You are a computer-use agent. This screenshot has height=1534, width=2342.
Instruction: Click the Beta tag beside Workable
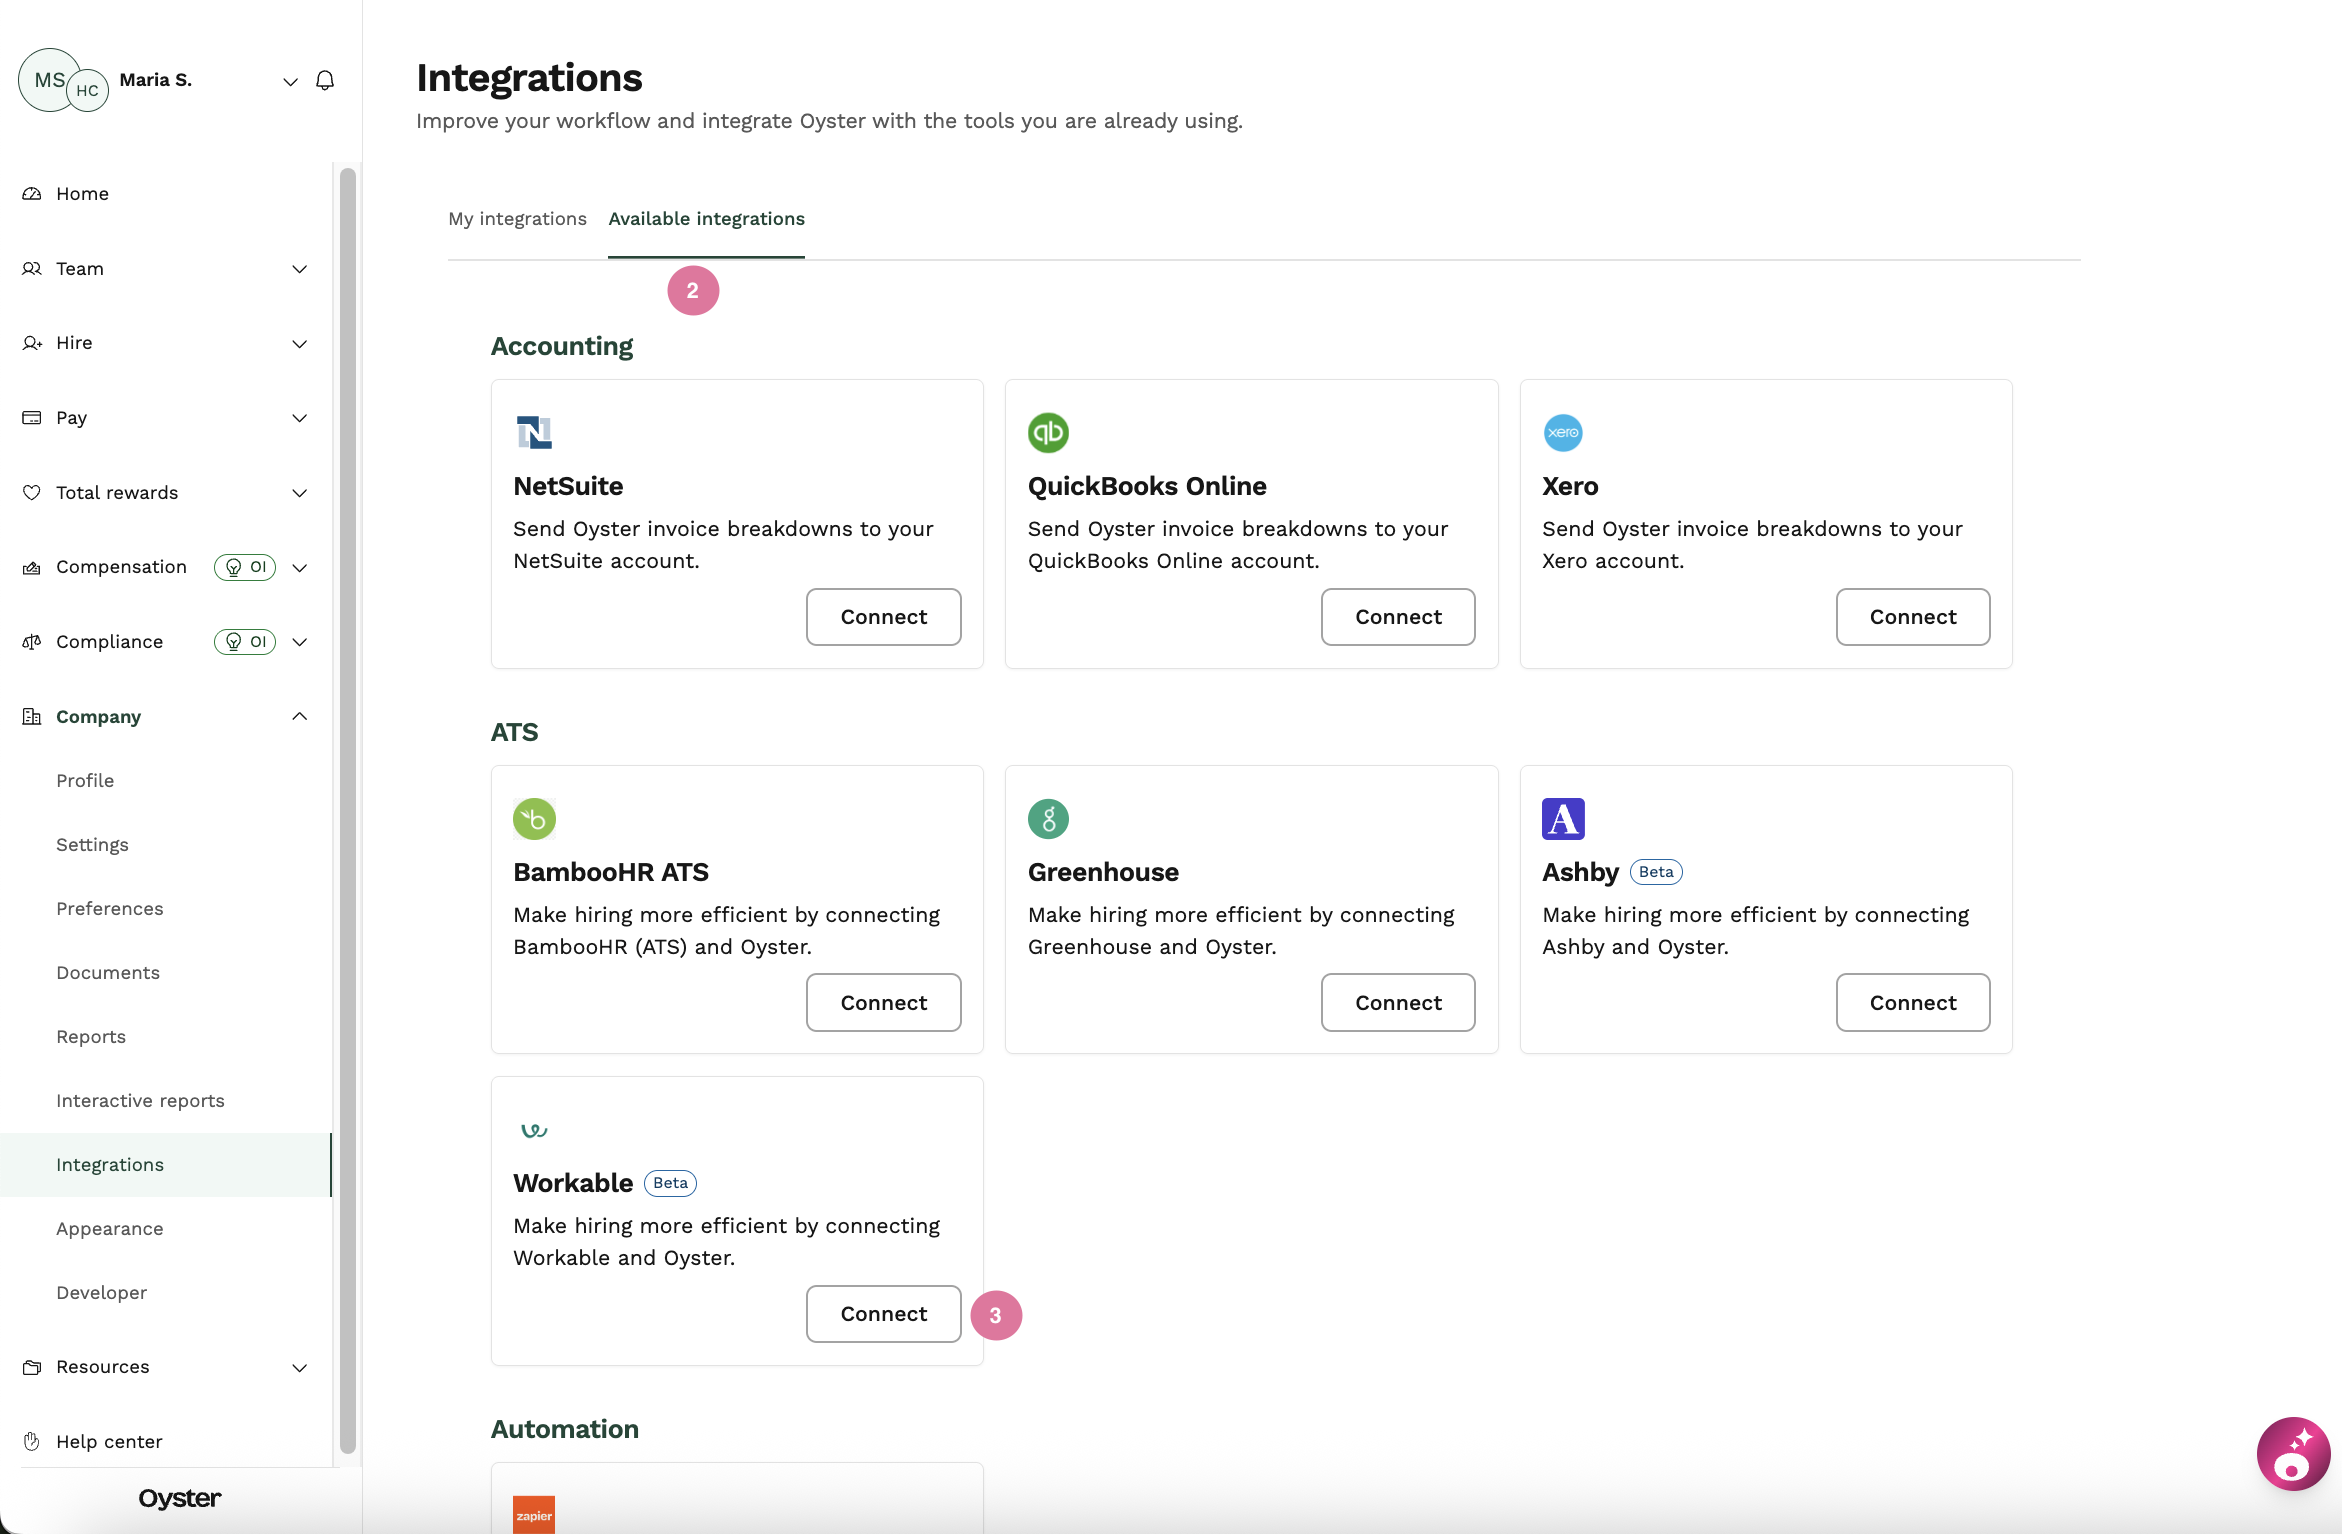click(x=670, y=1183)
